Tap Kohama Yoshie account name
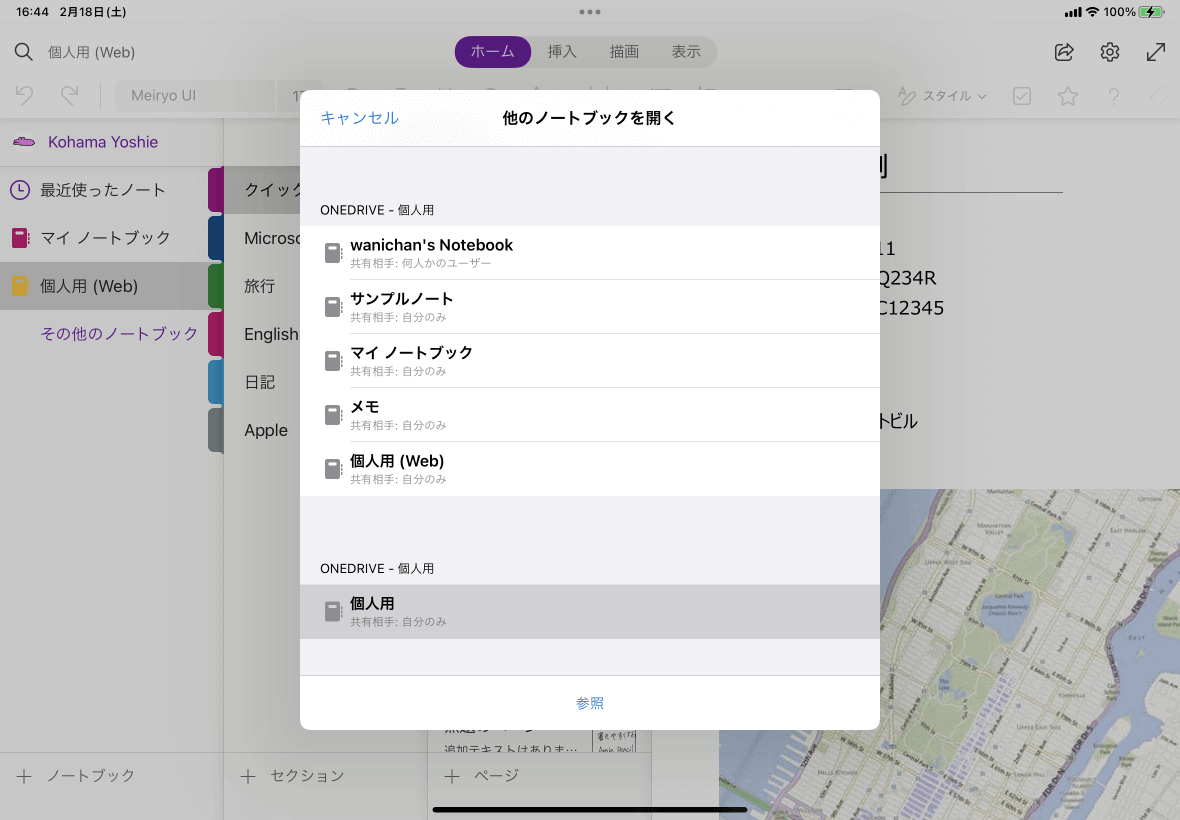 103,142
